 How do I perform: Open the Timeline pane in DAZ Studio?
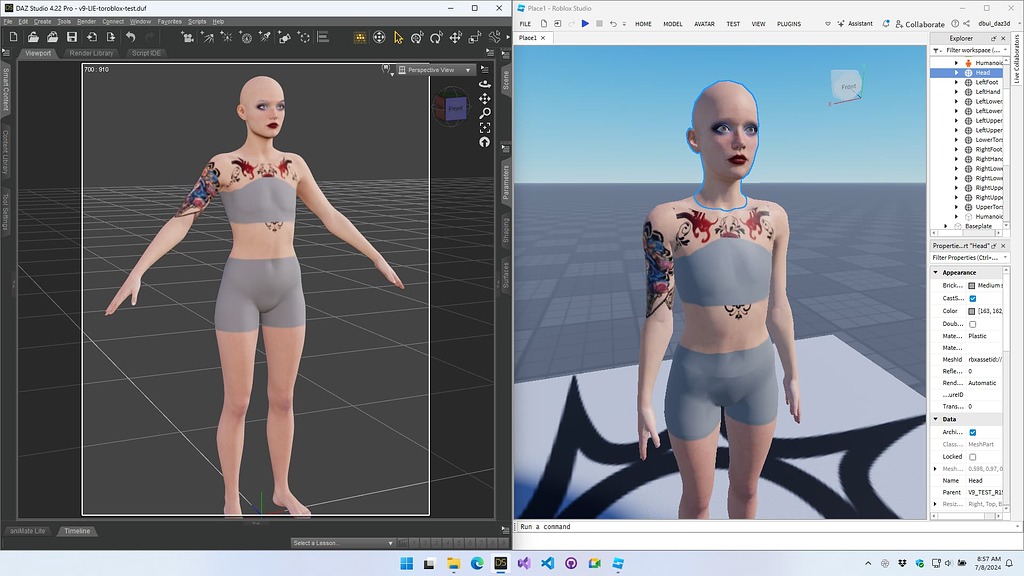tap(77, 531)
